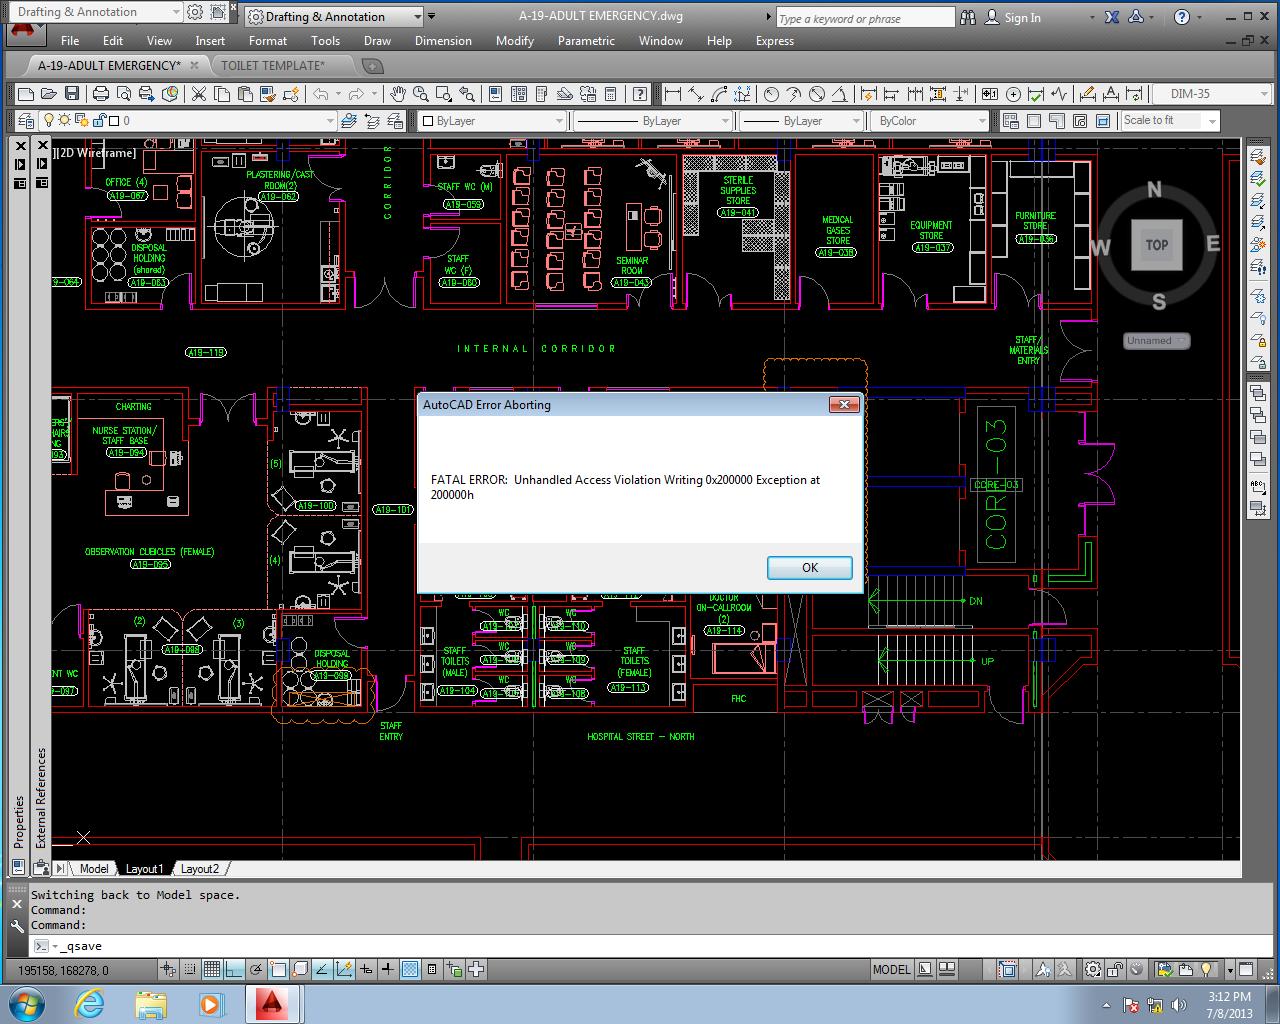Open Layer Properties Manager icon

(27, 121)
